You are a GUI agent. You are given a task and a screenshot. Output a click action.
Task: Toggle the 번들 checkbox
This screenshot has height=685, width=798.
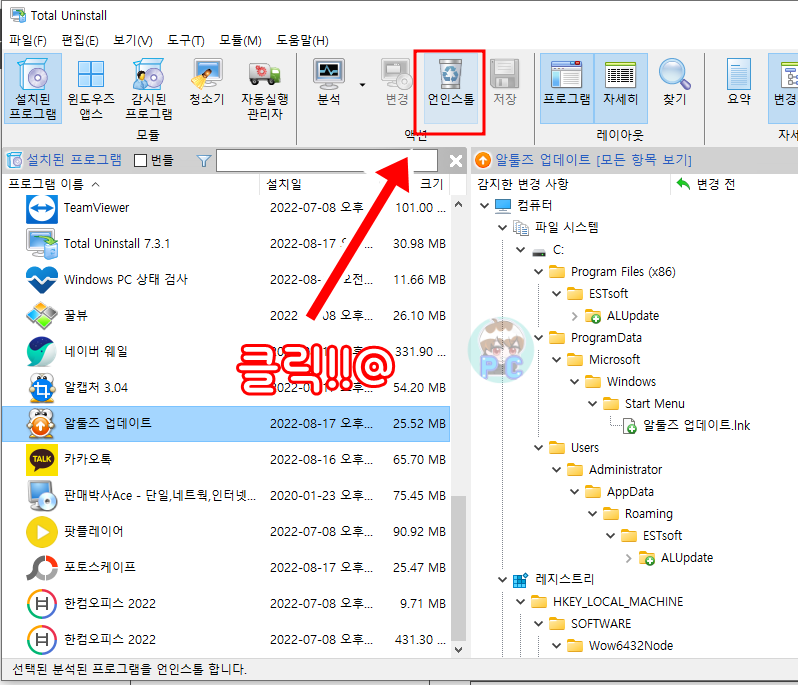tap(140, 161)
